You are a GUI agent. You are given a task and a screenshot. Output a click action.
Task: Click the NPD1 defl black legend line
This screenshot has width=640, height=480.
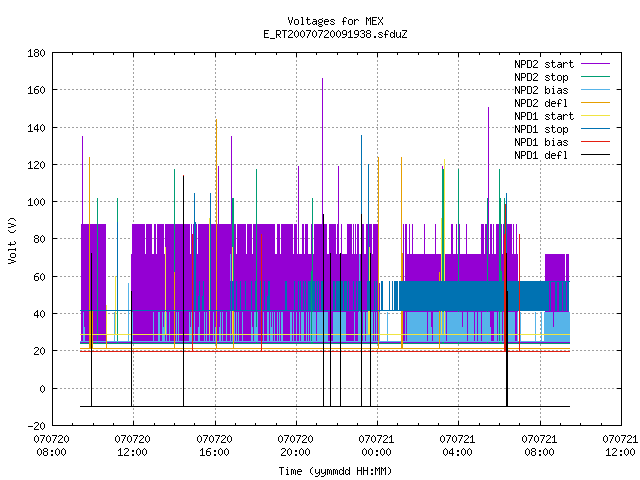pyautogui.click(x=595, y=155)
